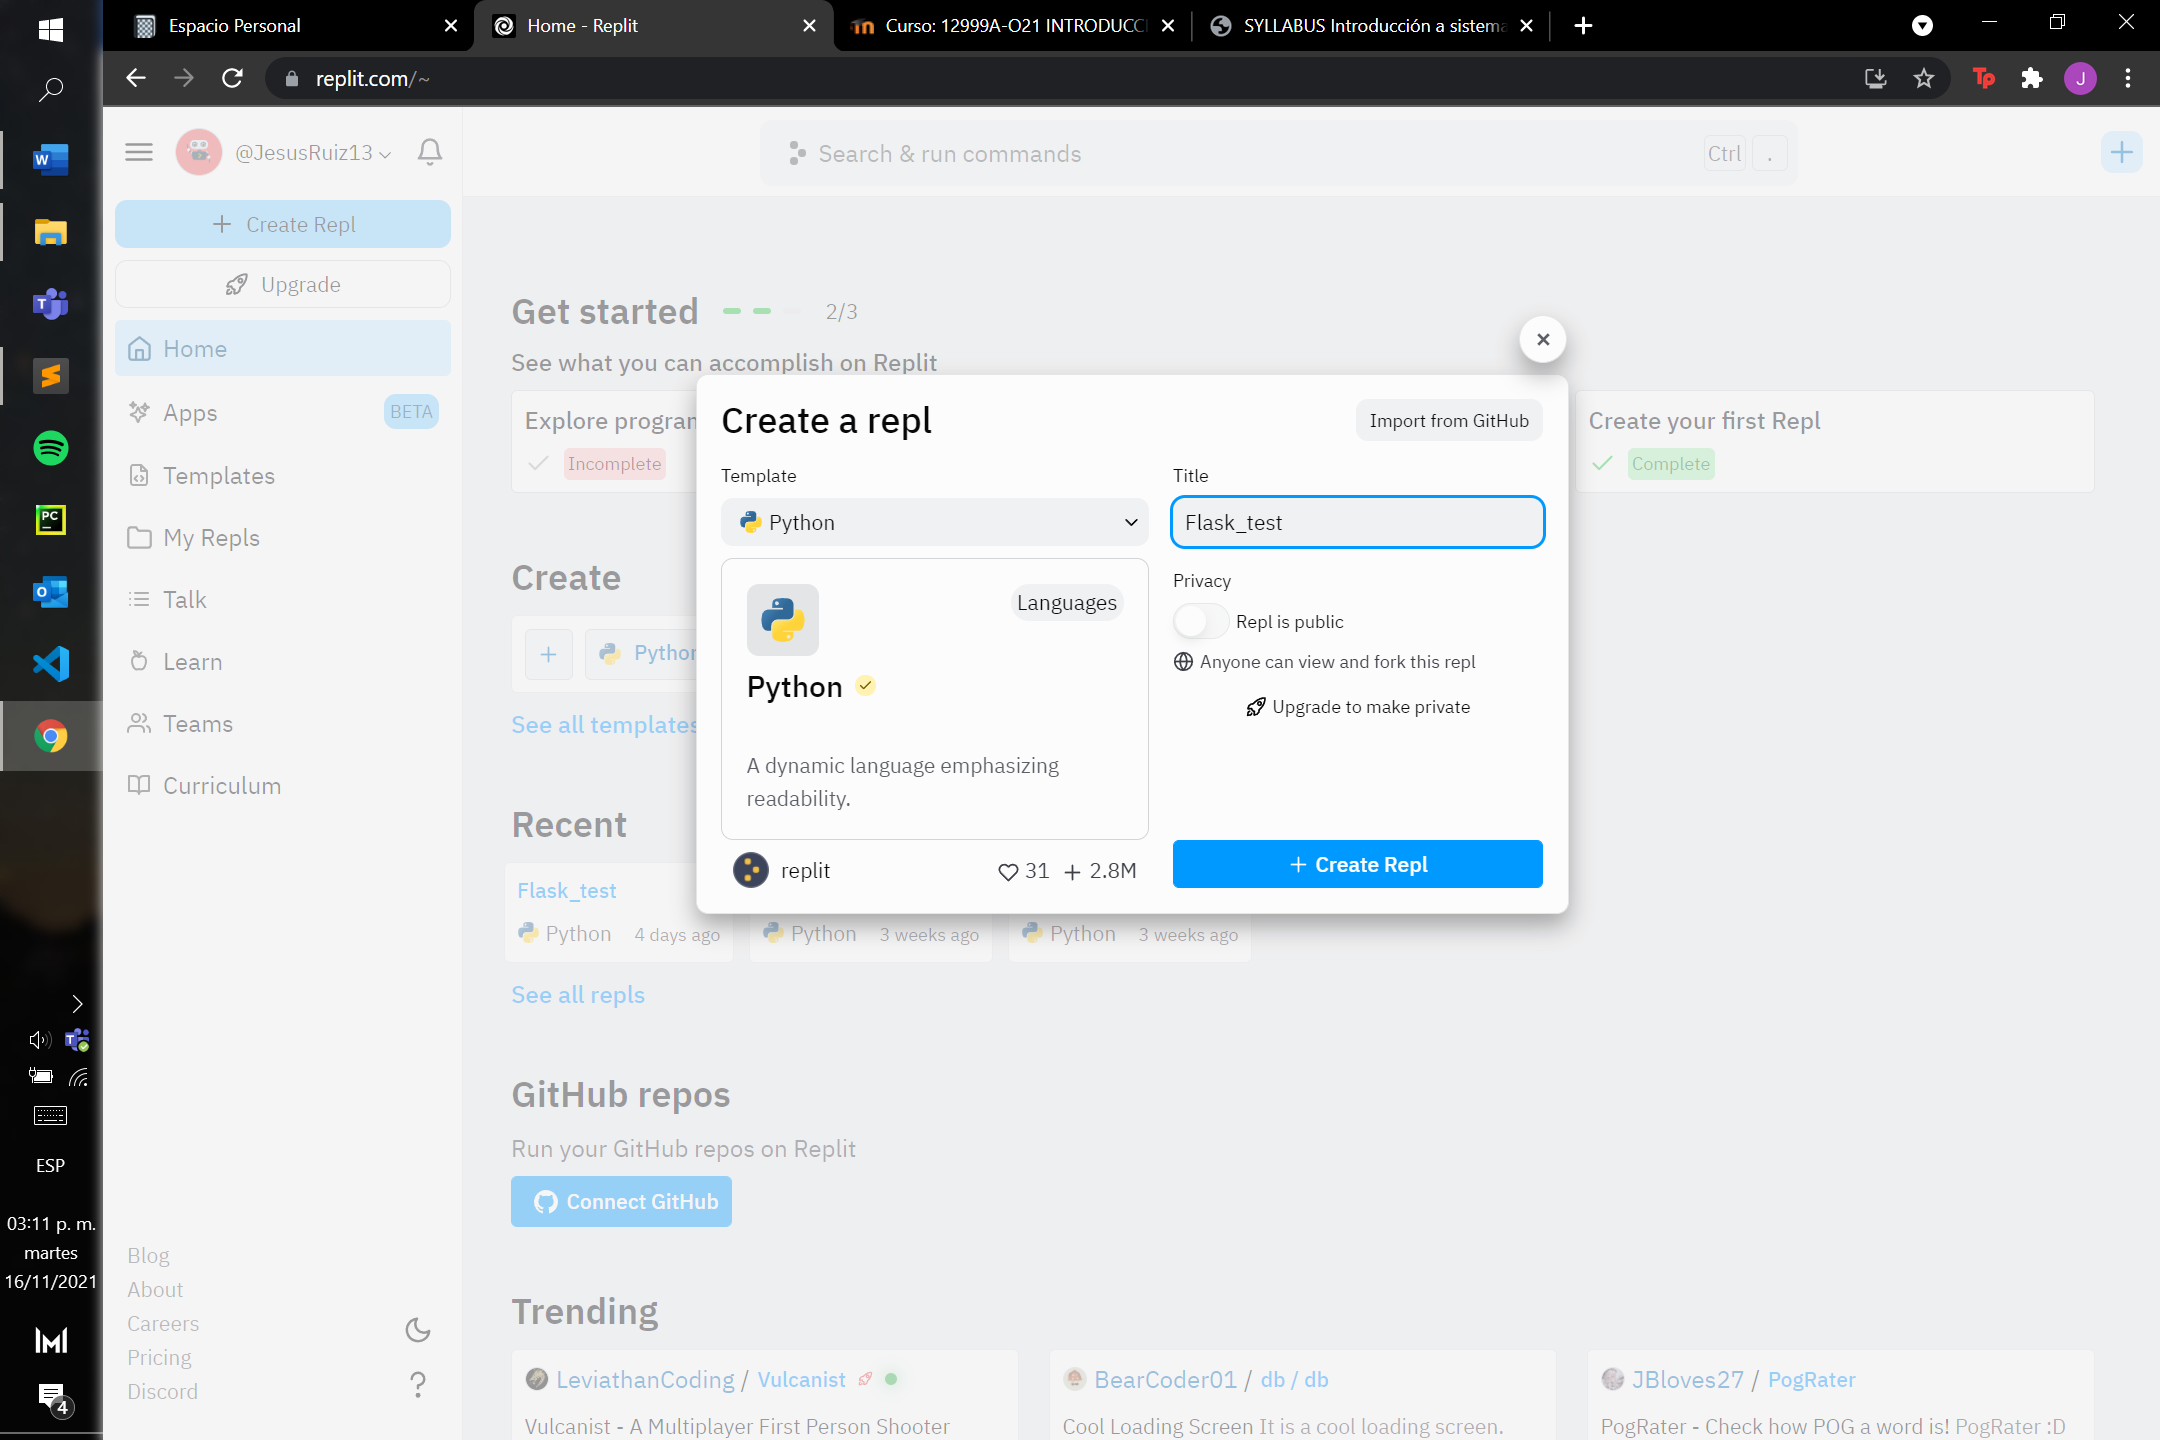Open a new browser tab

coord(1583,26)
